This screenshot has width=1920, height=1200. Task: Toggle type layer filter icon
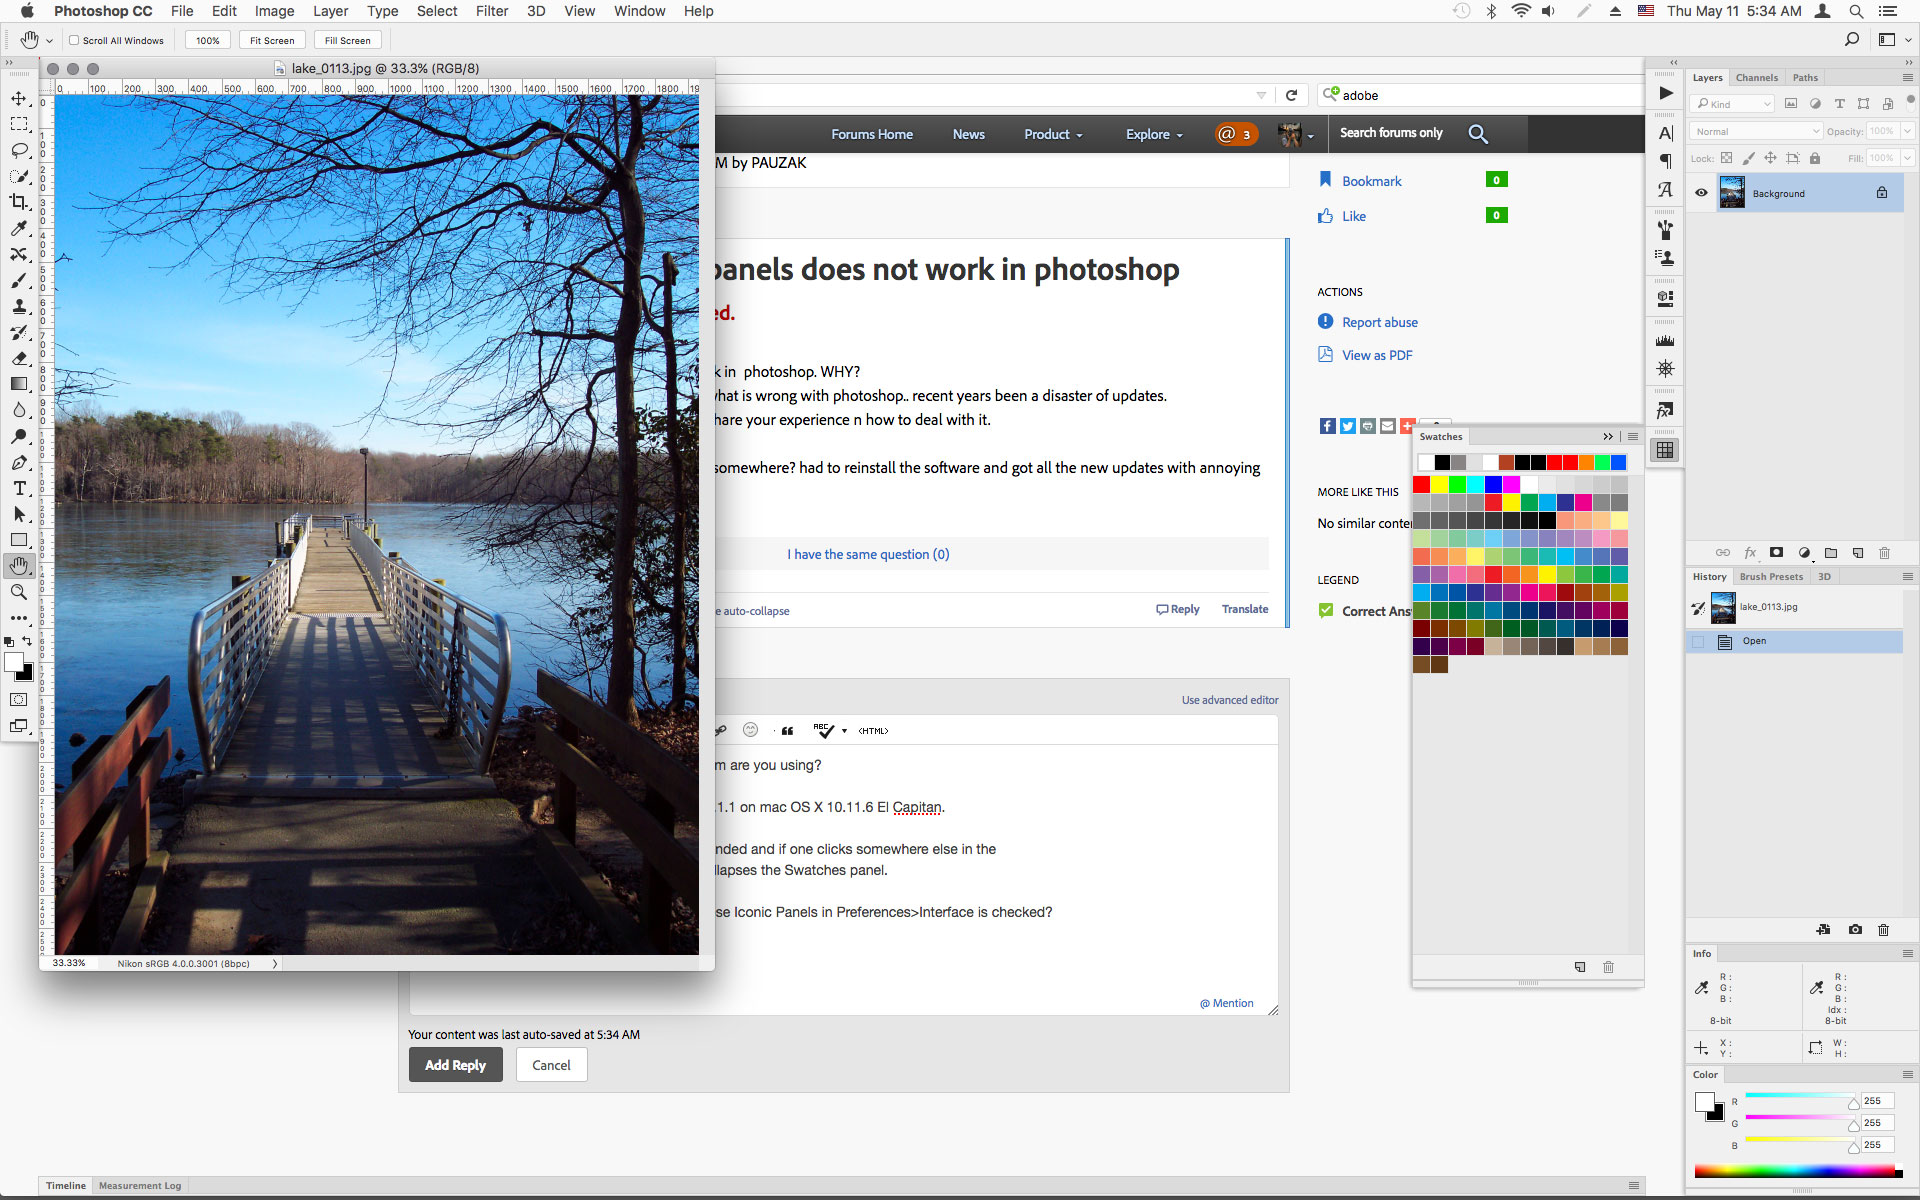coord(1839,104)
